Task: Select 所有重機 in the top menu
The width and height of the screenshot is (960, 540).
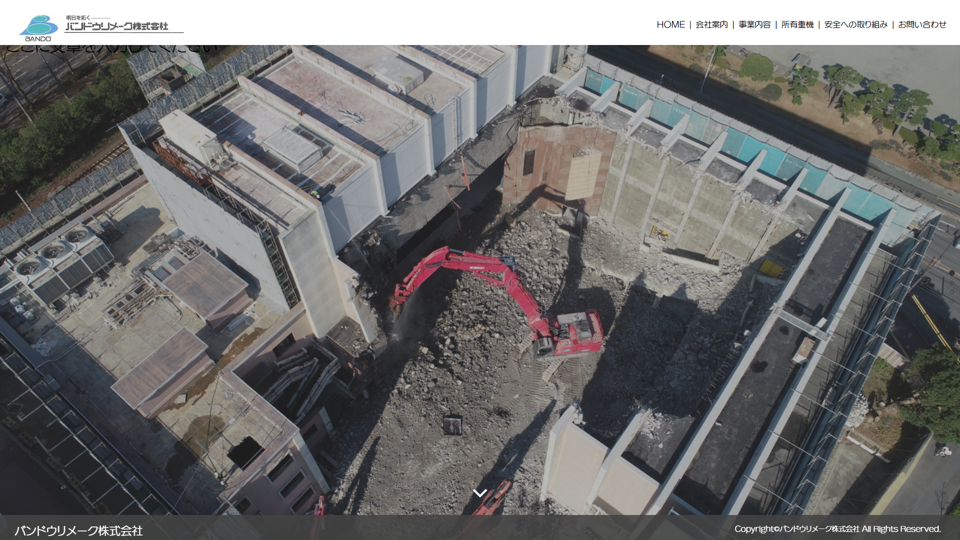Action: pyautogui.click(x=797, y=24)
